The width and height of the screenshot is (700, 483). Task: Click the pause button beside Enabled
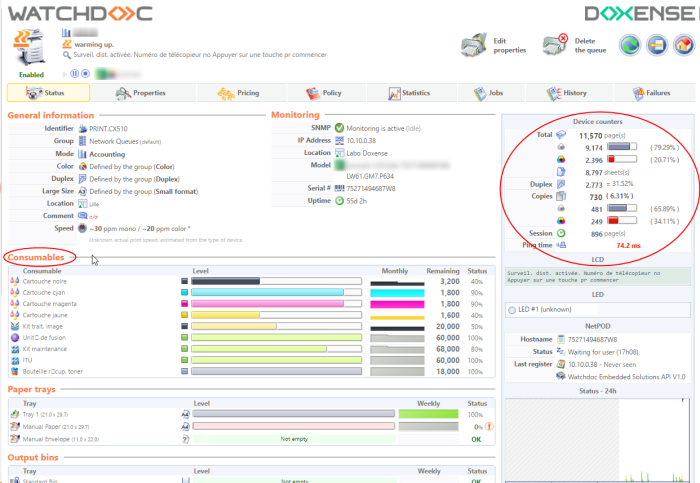pyautogui.click(x=73, y=74)
